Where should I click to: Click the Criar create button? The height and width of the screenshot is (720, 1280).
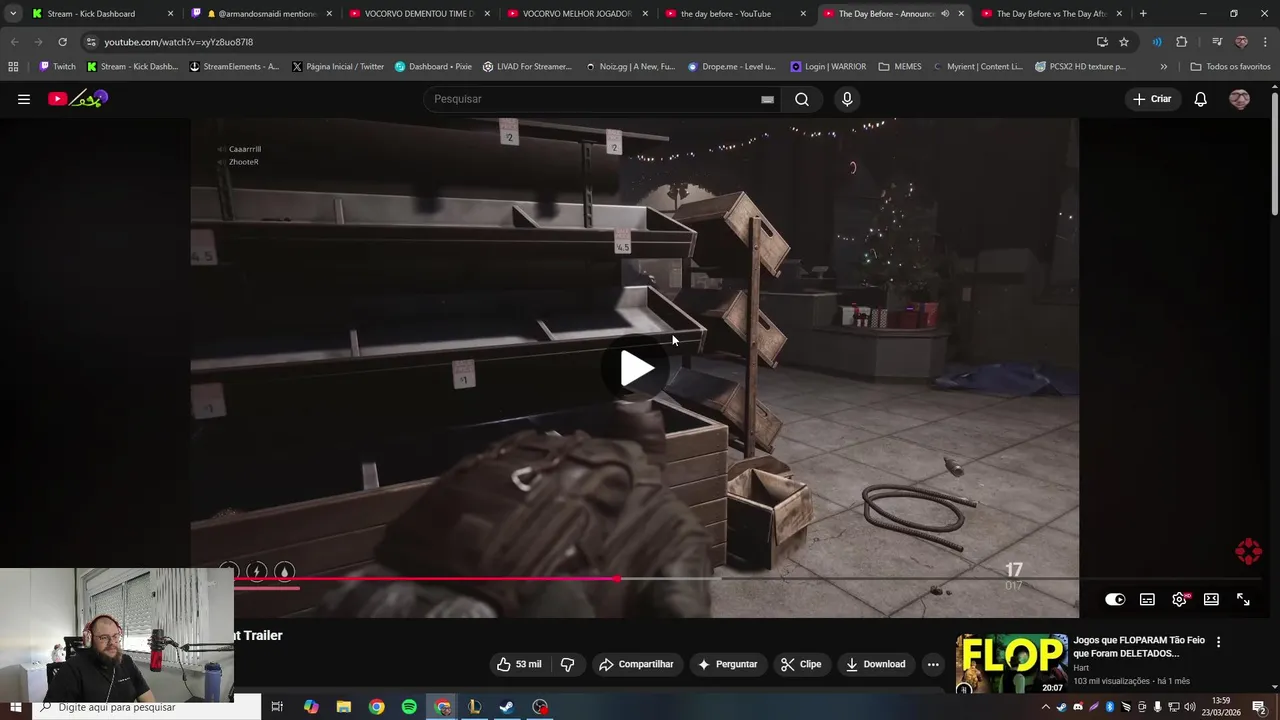click(x=1151, y=99)
